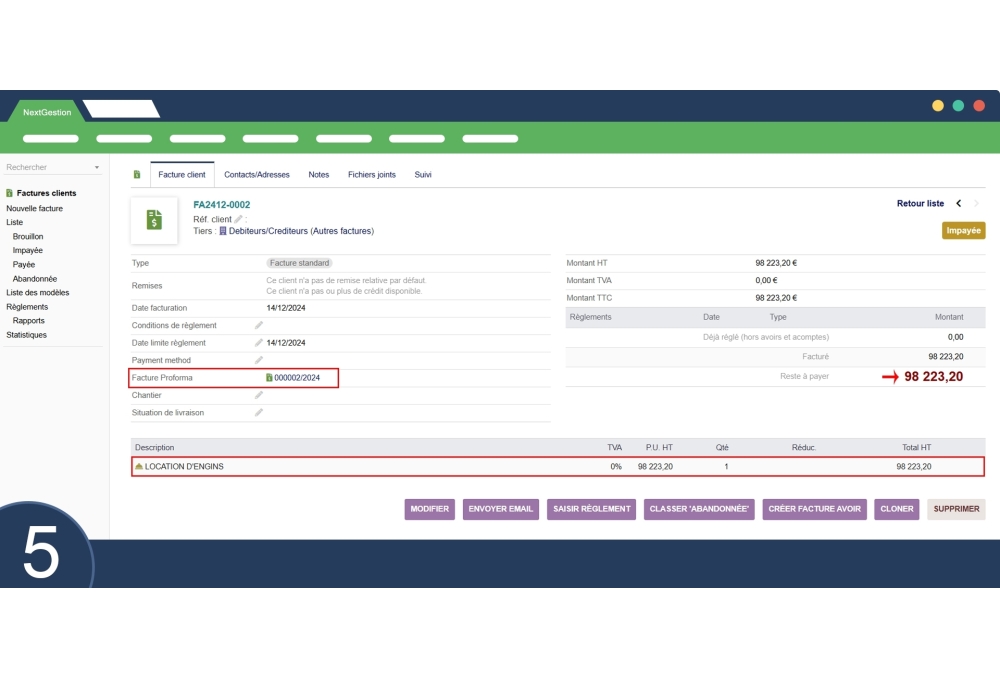
Task: Open the FA2412-0002 invoice thumbnail icon
Action: pyautogui.click(x=153, y=219)
